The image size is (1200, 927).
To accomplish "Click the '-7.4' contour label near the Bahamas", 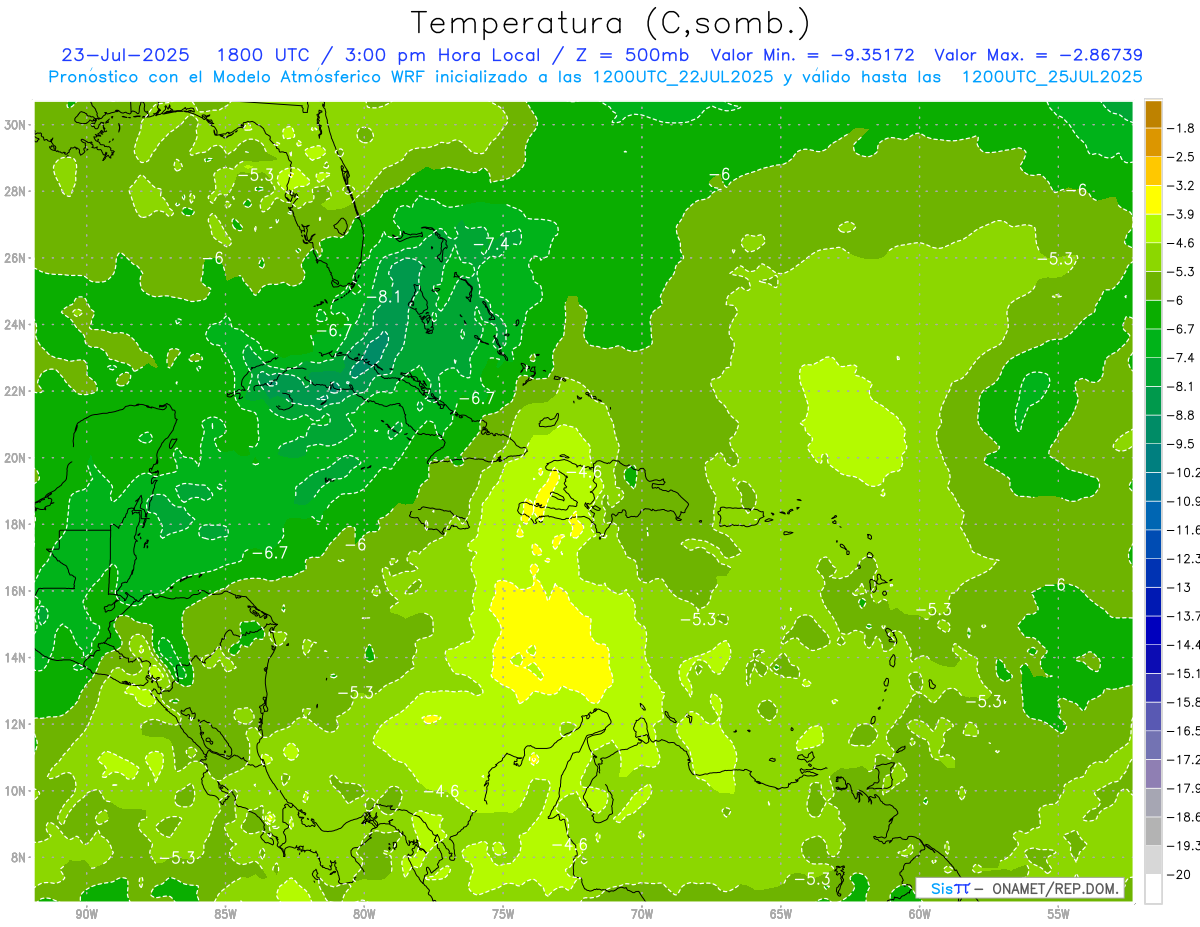I will [x=490, y=244].
